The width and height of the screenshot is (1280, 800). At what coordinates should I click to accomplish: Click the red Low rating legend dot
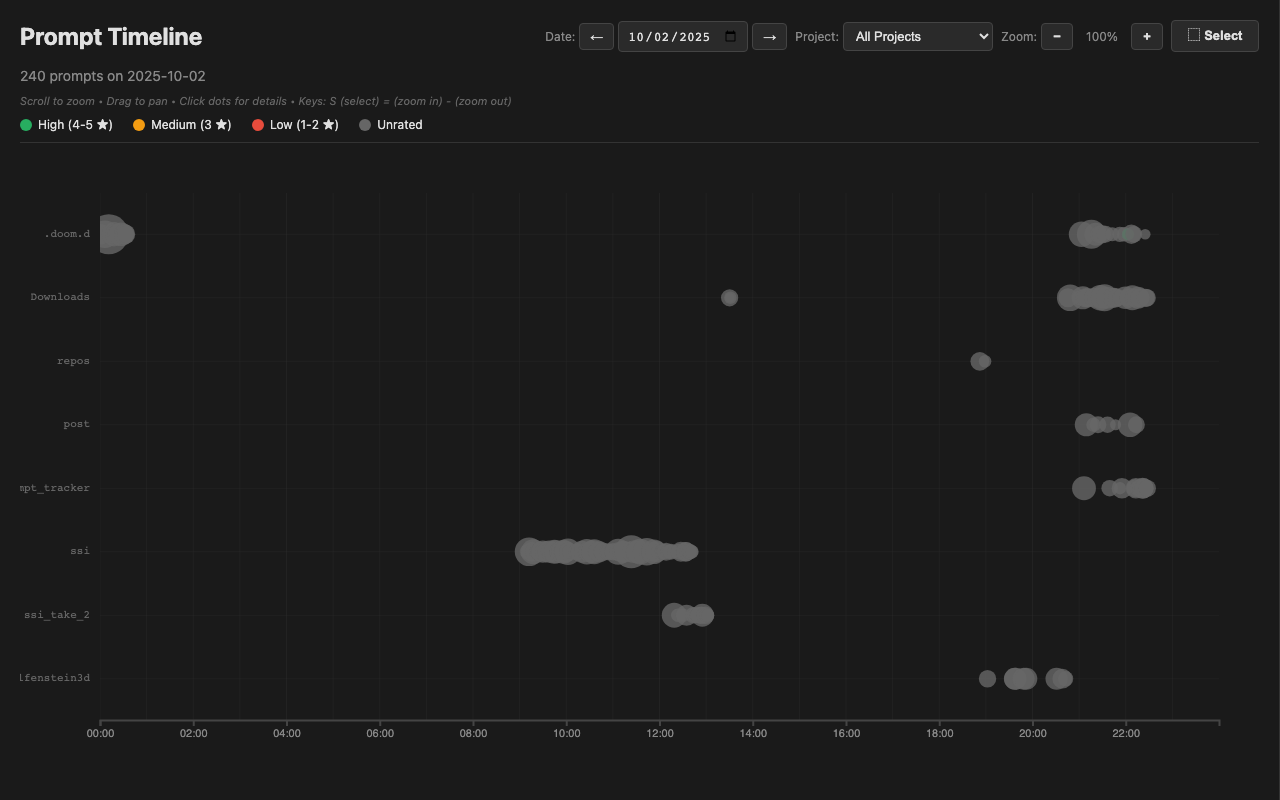tap(258, 125)
